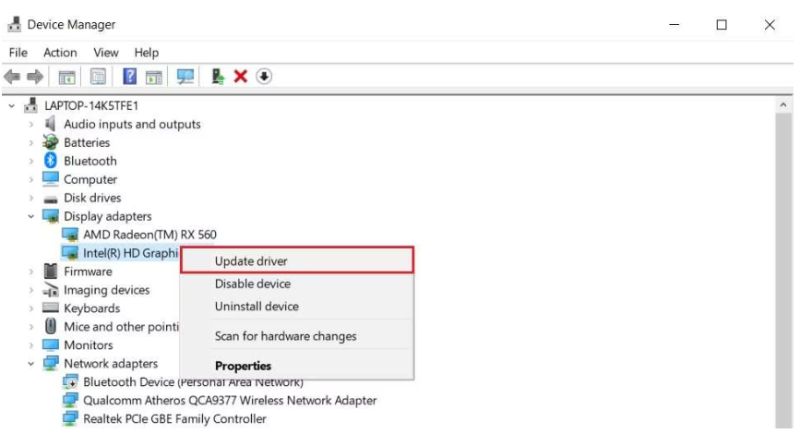Click the Display adapters category icon

51,216
